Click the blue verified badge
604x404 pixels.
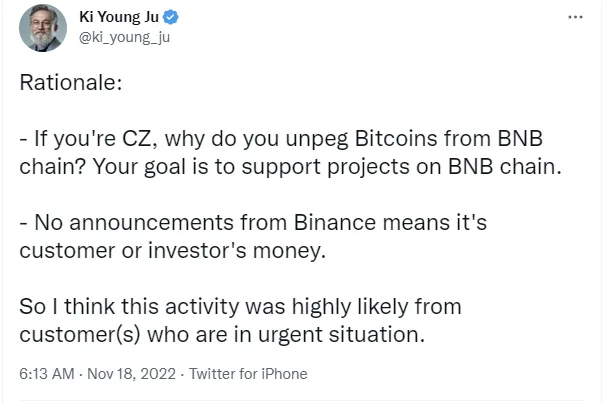tap(170, 17)
